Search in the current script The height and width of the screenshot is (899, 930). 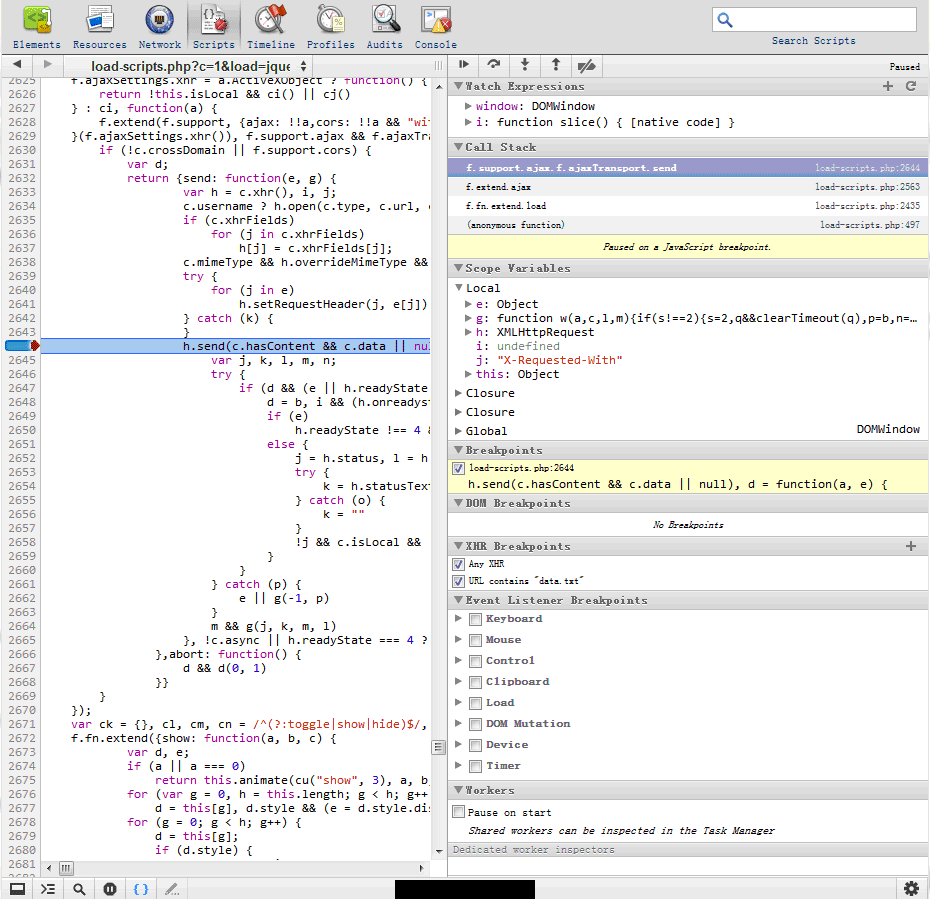tap(79, 889)
